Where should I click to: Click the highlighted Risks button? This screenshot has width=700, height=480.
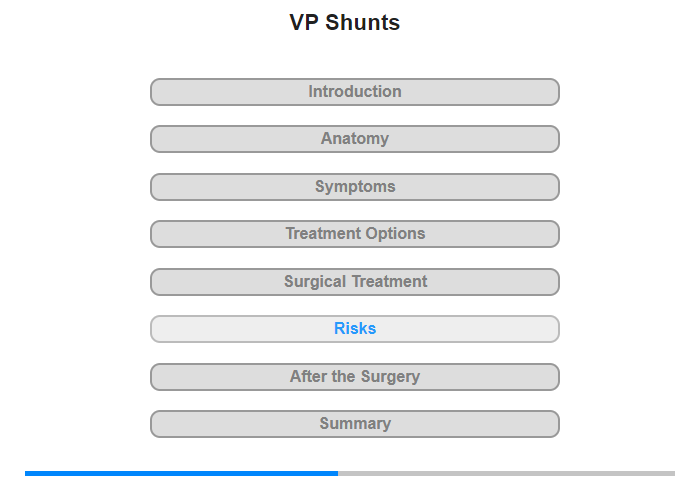click(354, 329)
